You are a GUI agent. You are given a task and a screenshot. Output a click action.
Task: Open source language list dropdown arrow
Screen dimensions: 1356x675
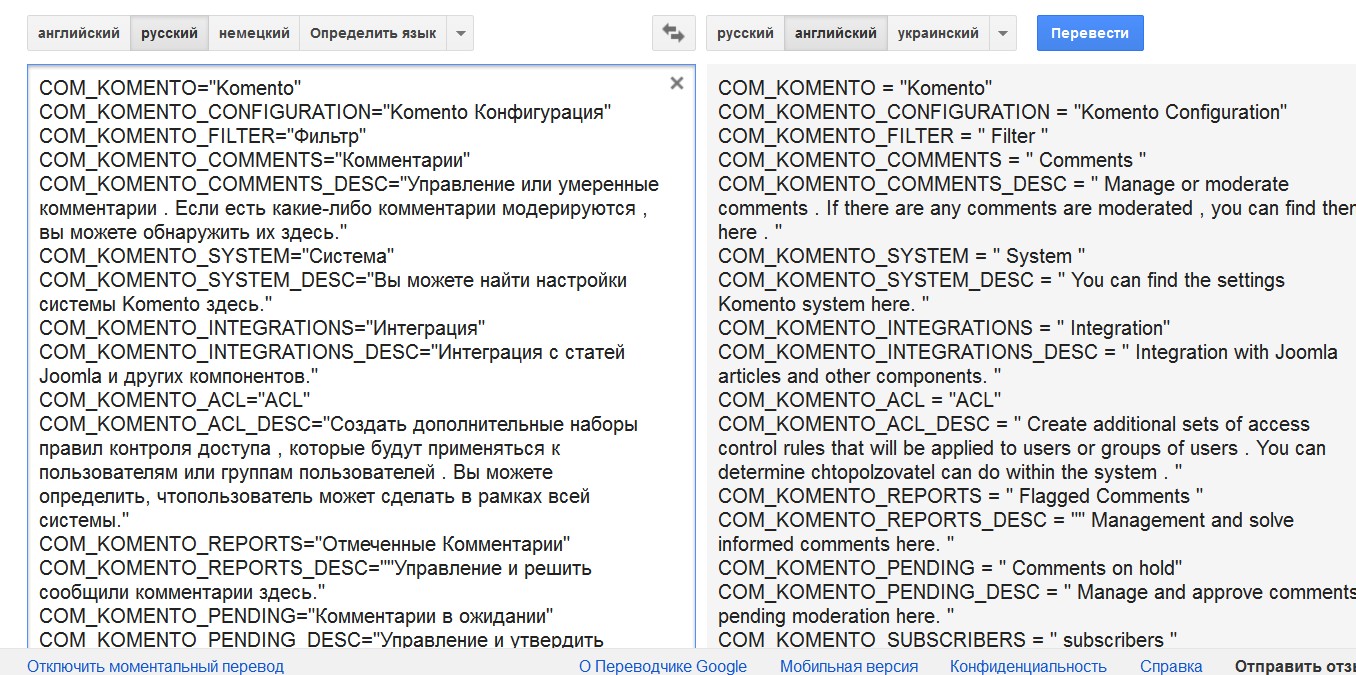pyautogui.click(x=460, y=33)
